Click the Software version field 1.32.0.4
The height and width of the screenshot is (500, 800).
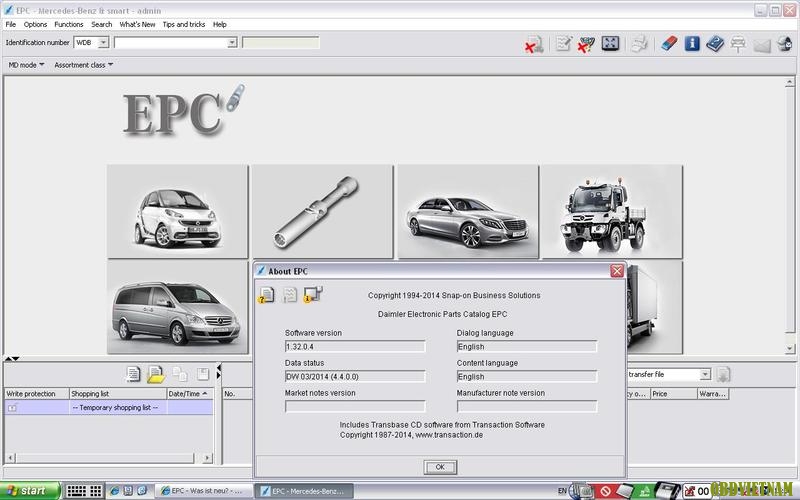coord(355,346)
